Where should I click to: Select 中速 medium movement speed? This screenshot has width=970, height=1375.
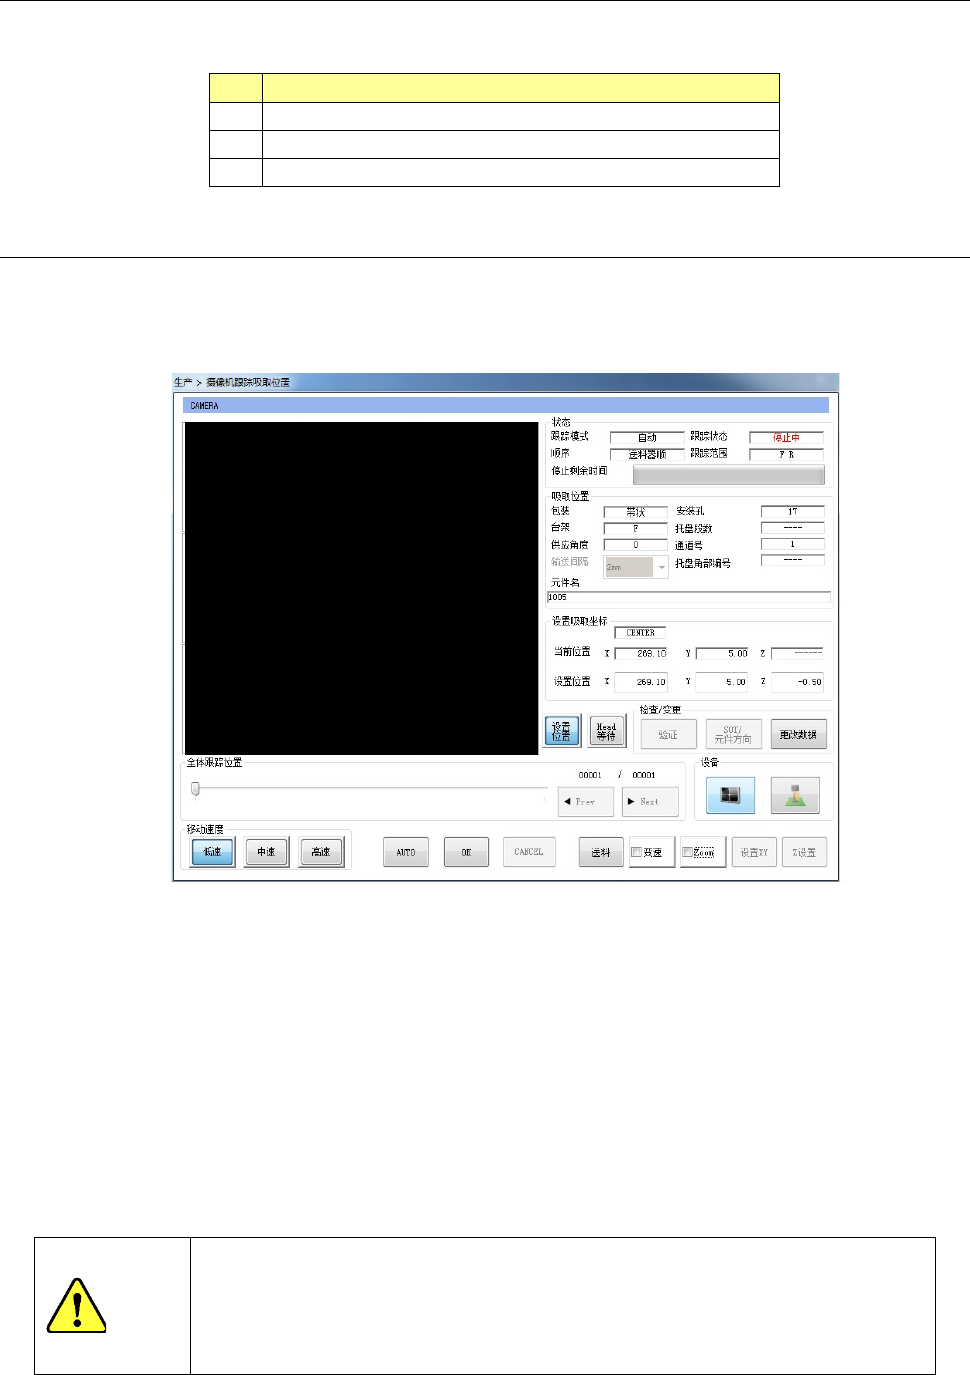point(266,852)
